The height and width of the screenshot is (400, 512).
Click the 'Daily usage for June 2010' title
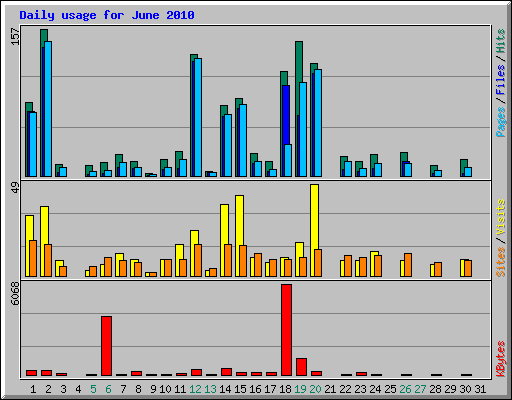click(107, 15)
